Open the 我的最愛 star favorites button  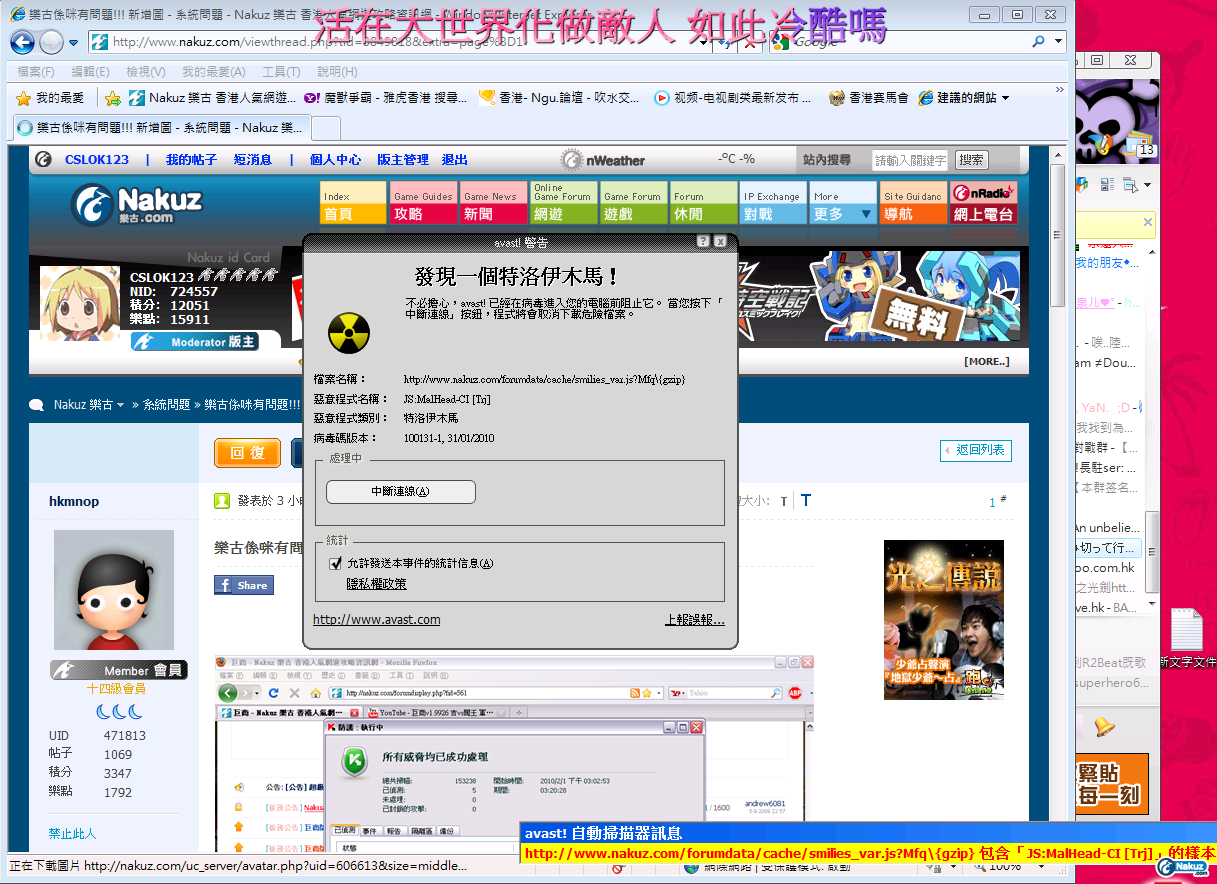click(x=50, y=98)
